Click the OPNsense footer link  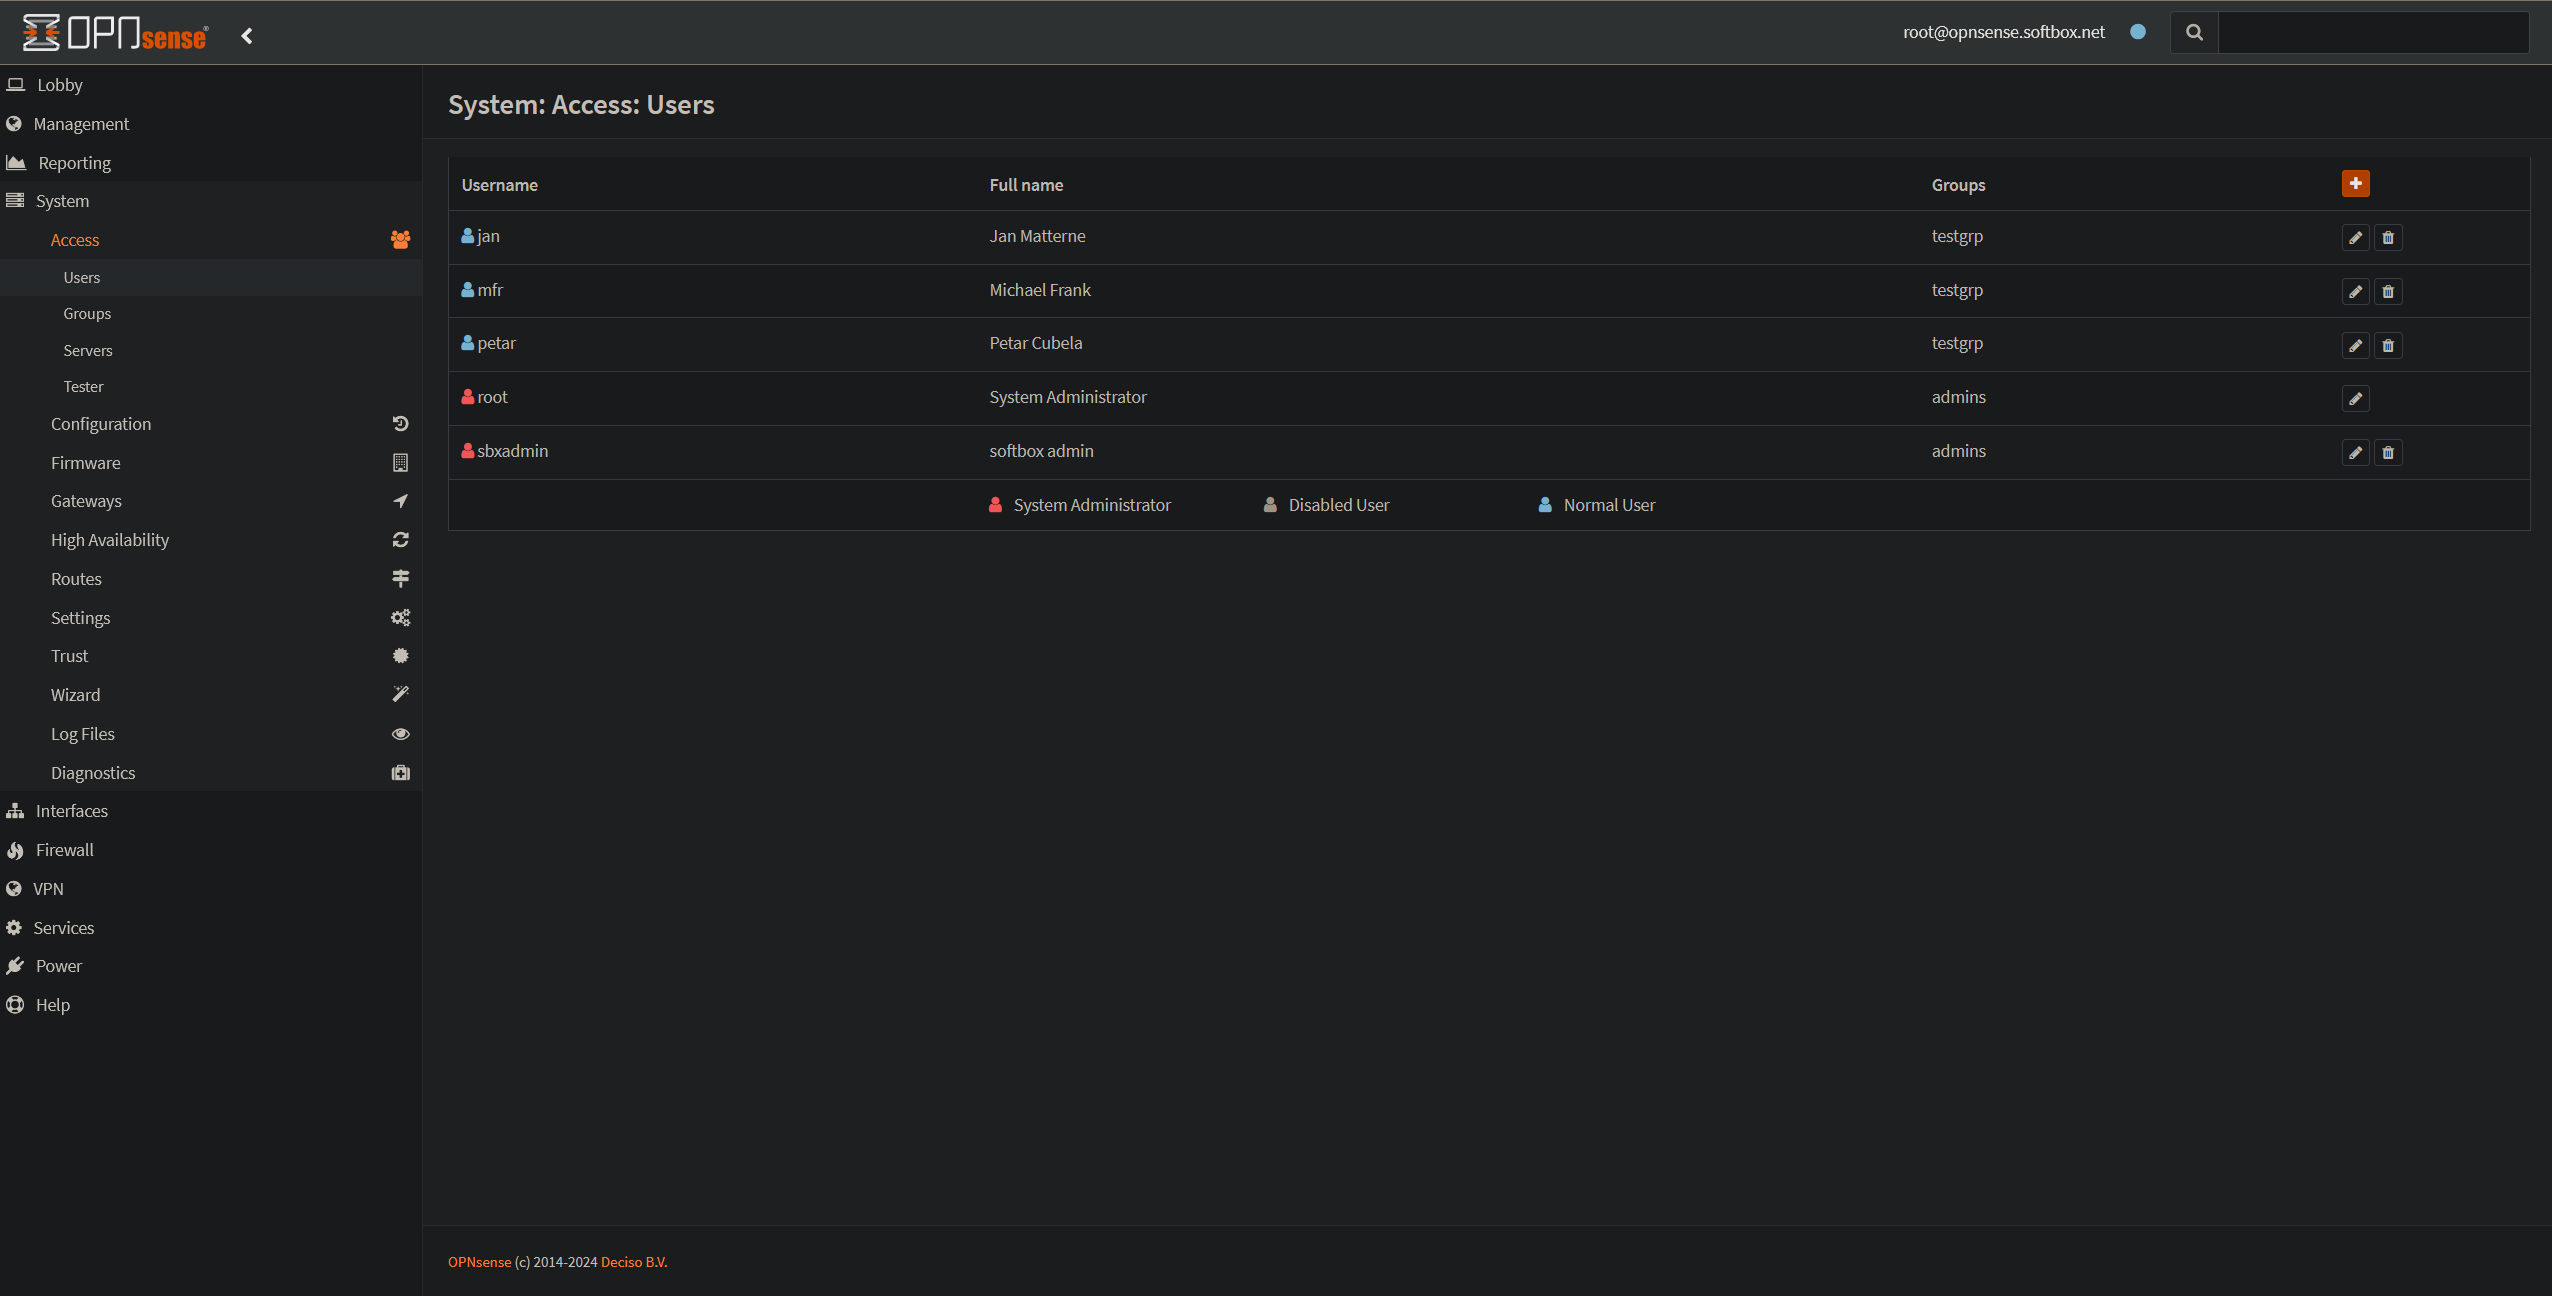point(479,1262)
